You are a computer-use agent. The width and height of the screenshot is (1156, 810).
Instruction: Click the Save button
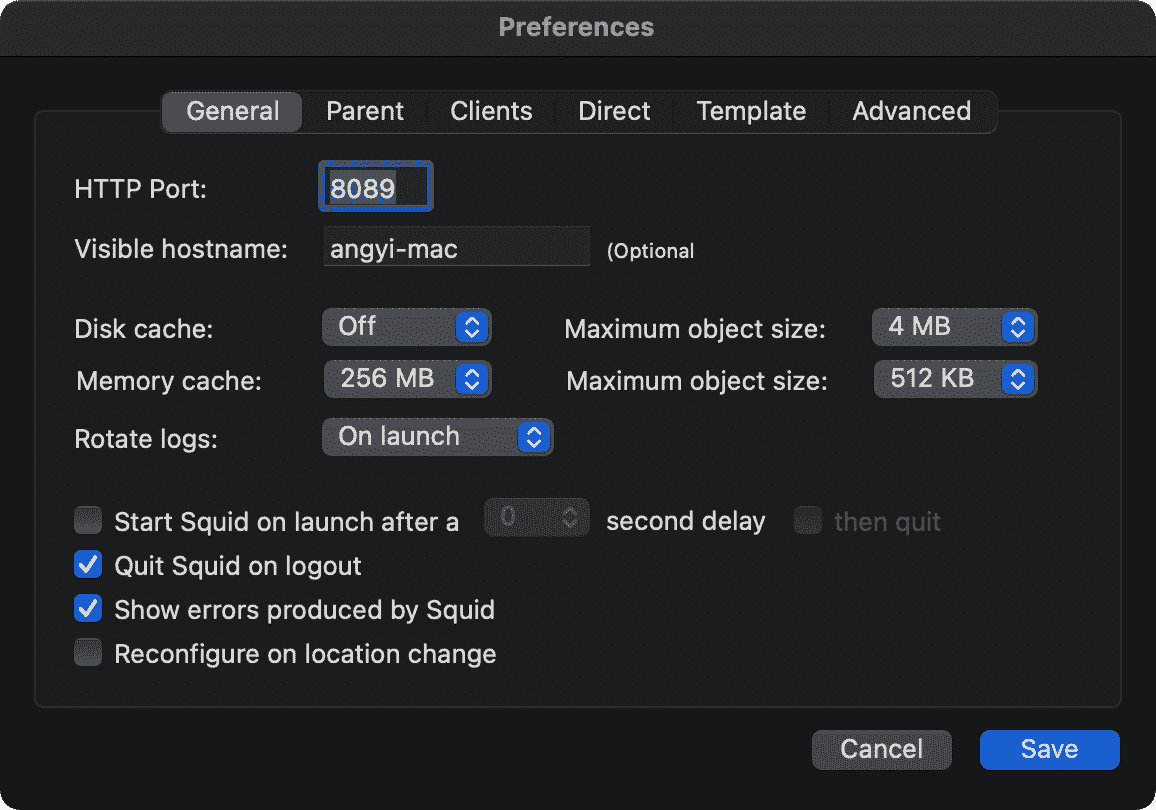(x=1049, y=749)
